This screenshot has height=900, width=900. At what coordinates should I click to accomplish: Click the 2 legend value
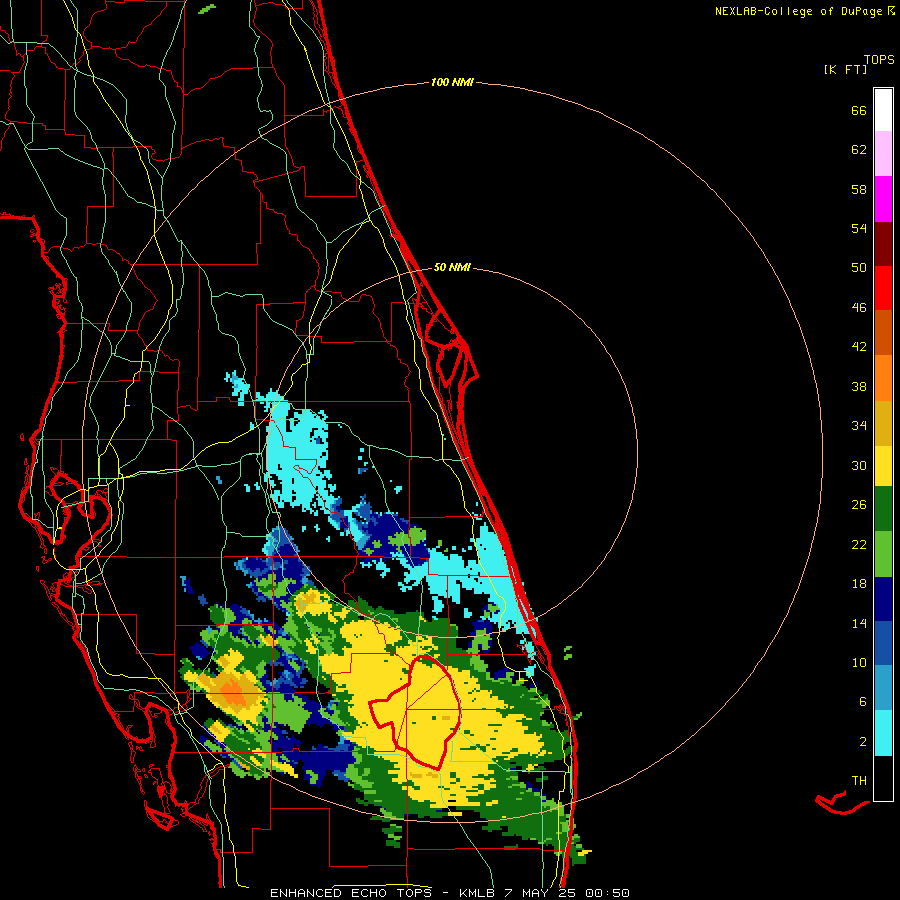pos(863,742)
